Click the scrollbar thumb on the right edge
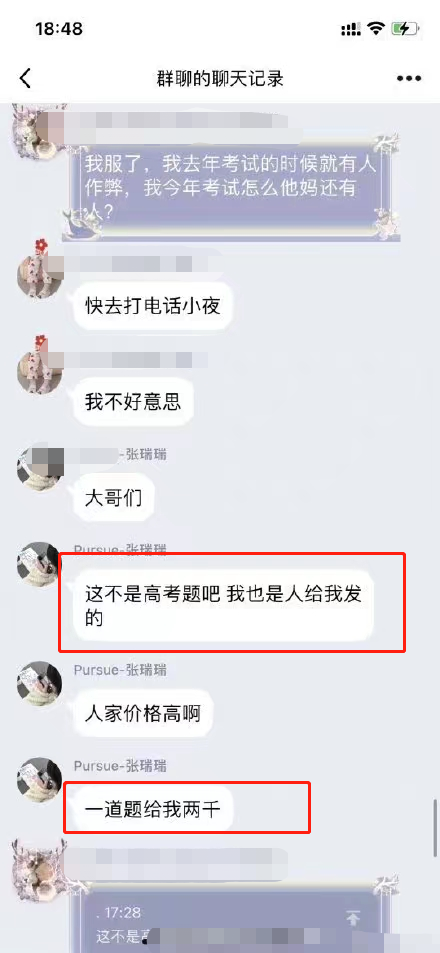Screen dimensions: 440x953 pos(435,827)
